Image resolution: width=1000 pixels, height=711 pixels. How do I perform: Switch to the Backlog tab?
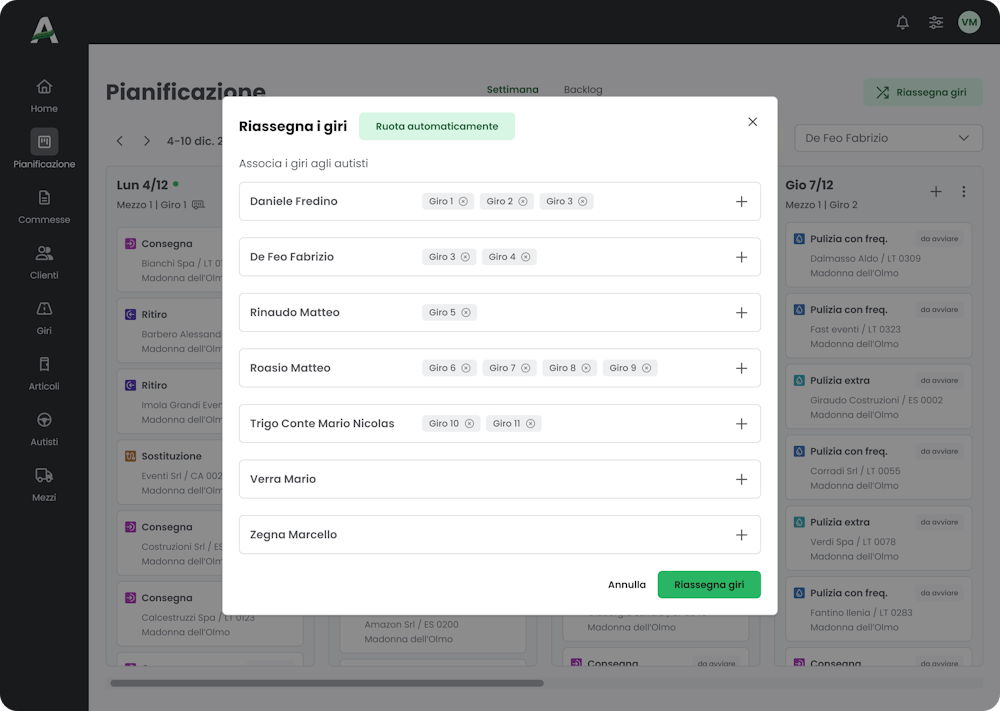583,89
